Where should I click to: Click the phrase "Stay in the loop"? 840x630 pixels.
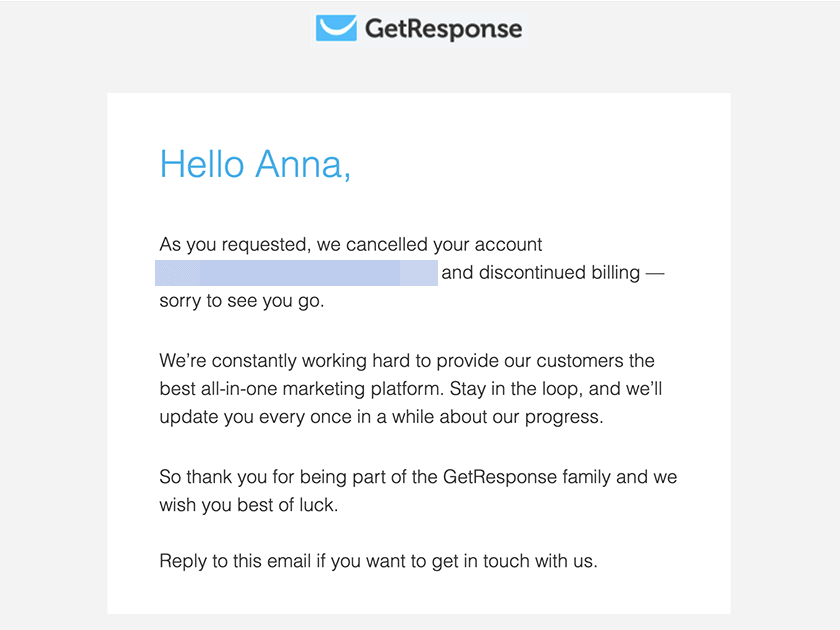coord(514,389)
